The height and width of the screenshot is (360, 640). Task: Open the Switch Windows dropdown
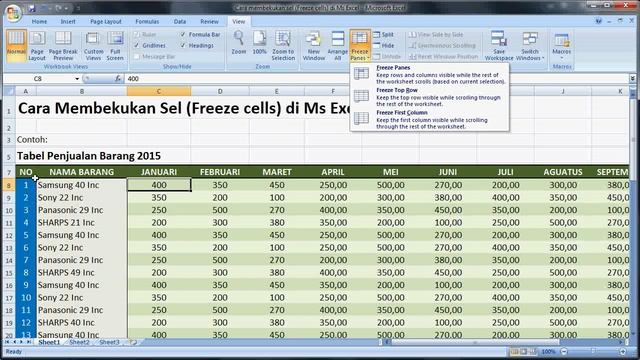click(530, 45)
